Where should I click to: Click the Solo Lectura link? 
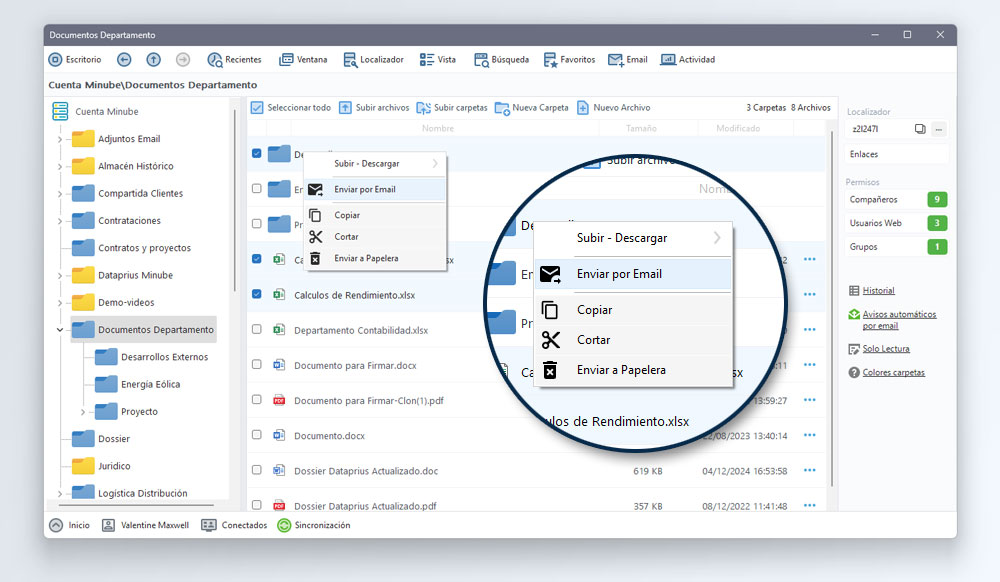click(x=886, y=349)
